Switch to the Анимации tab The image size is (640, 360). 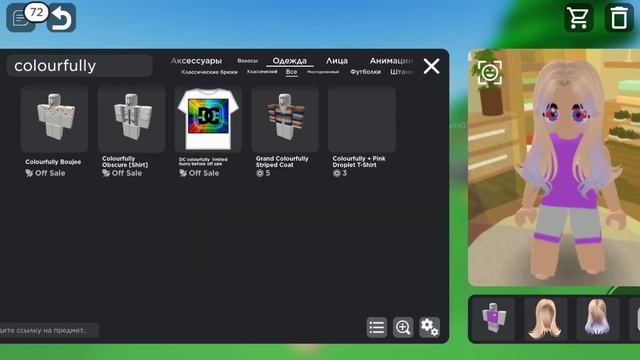click(391, 61)
